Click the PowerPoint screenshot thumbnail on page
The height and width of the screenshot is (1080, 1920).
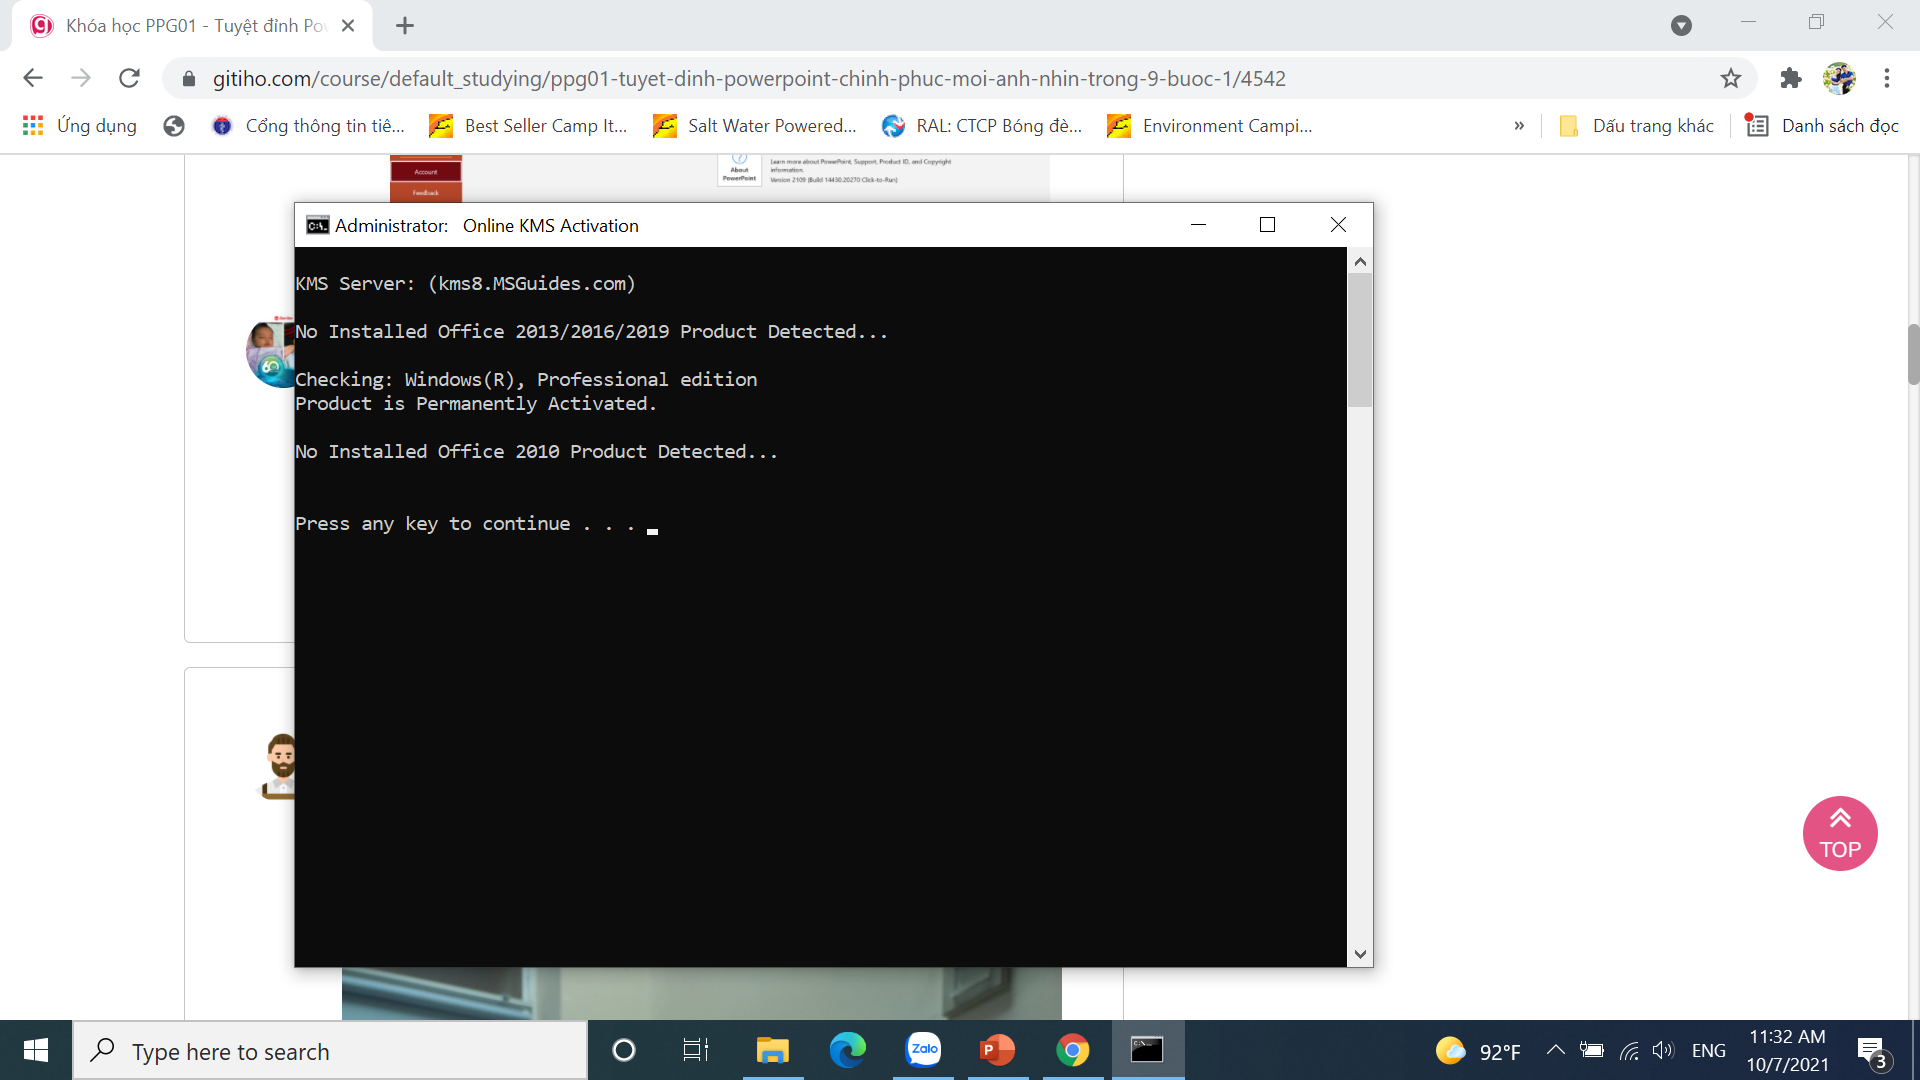pos(720,178)
